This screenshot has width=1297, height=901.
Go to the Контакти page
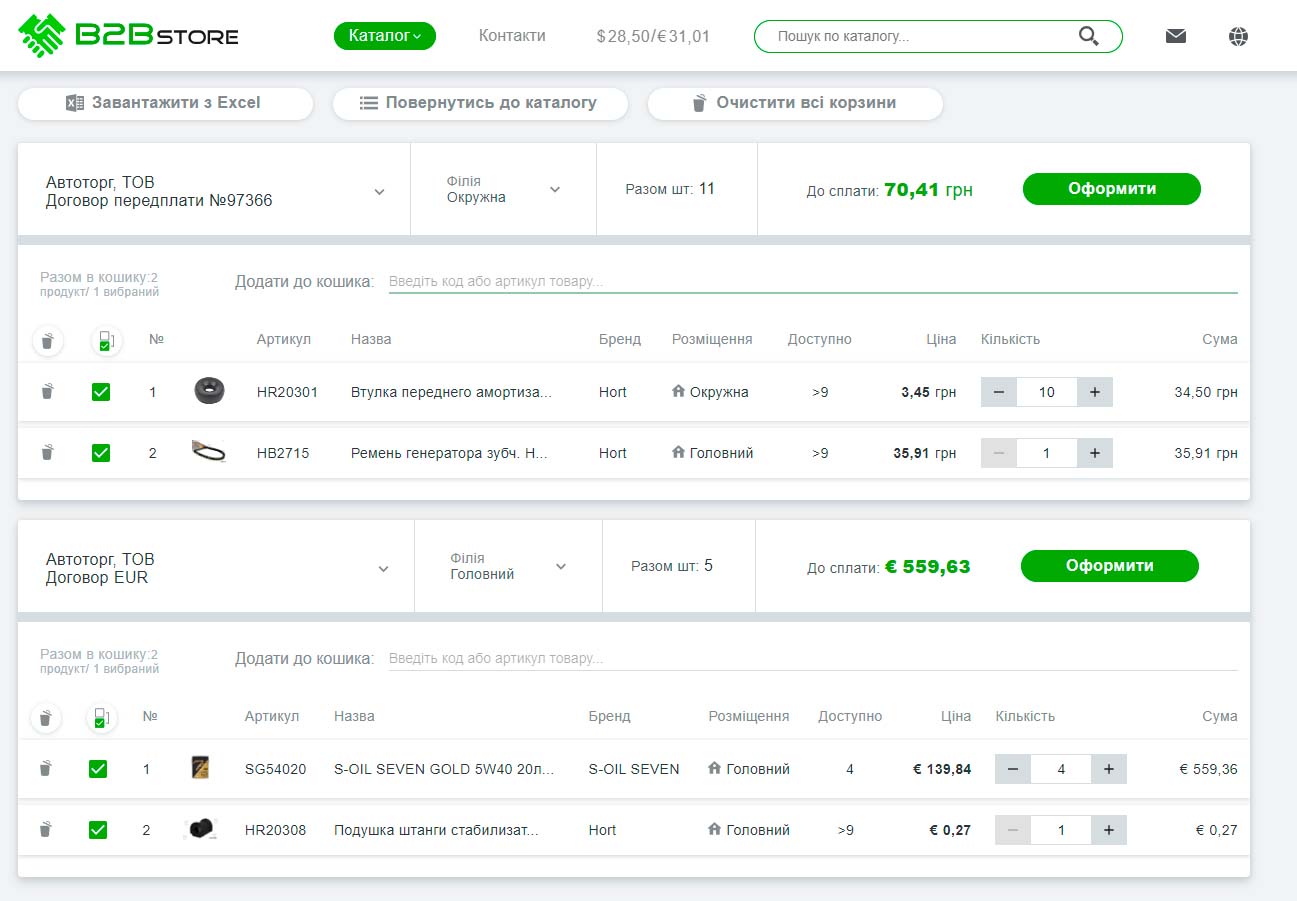(512, 36)
